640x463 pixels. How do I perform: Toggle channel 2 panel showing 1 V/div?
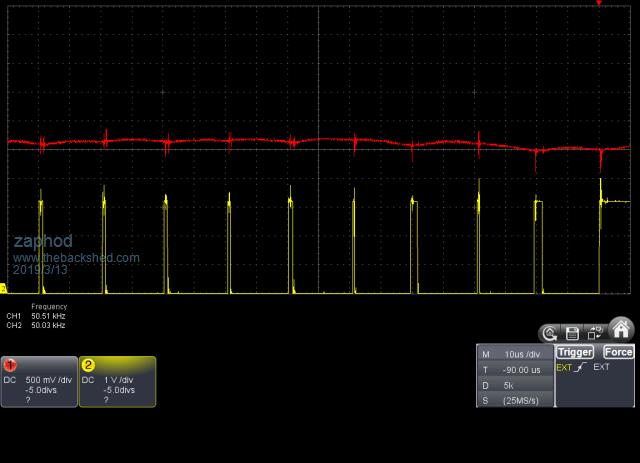tap(117, 383)
